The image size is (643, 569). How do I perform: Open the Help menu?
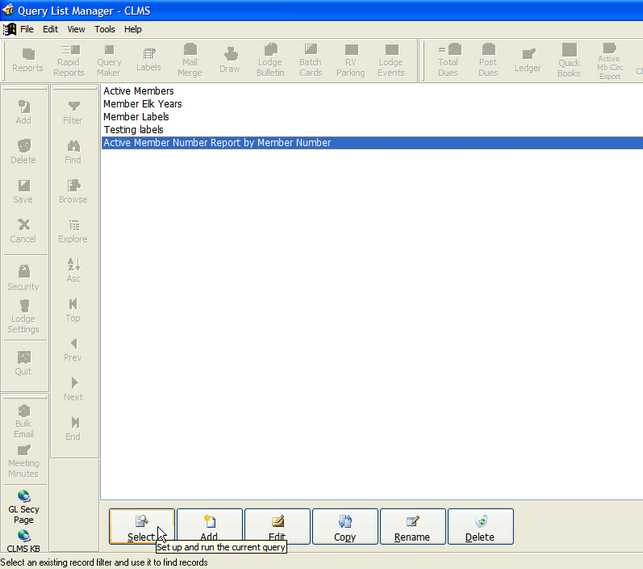coord(133,29)
